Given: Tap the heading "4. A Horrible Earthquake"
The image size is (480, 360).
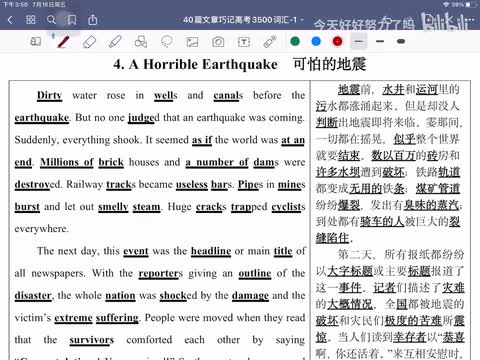Looking at the screenshot, I should (x=195, y=64).
